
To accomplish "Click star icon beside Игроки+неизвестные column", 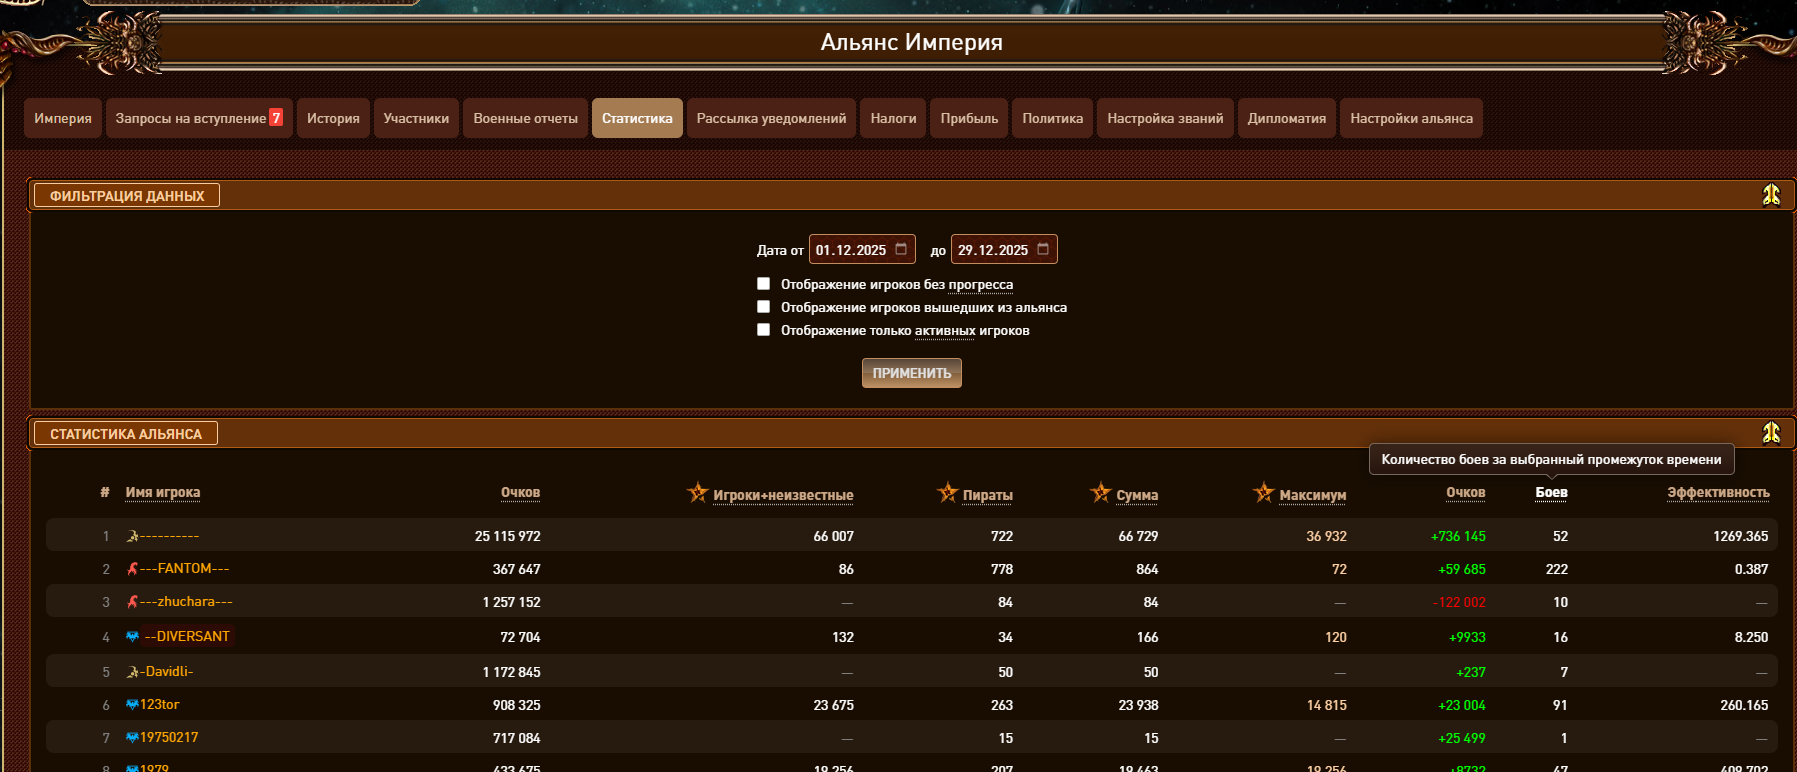I will tap(698, 493).
